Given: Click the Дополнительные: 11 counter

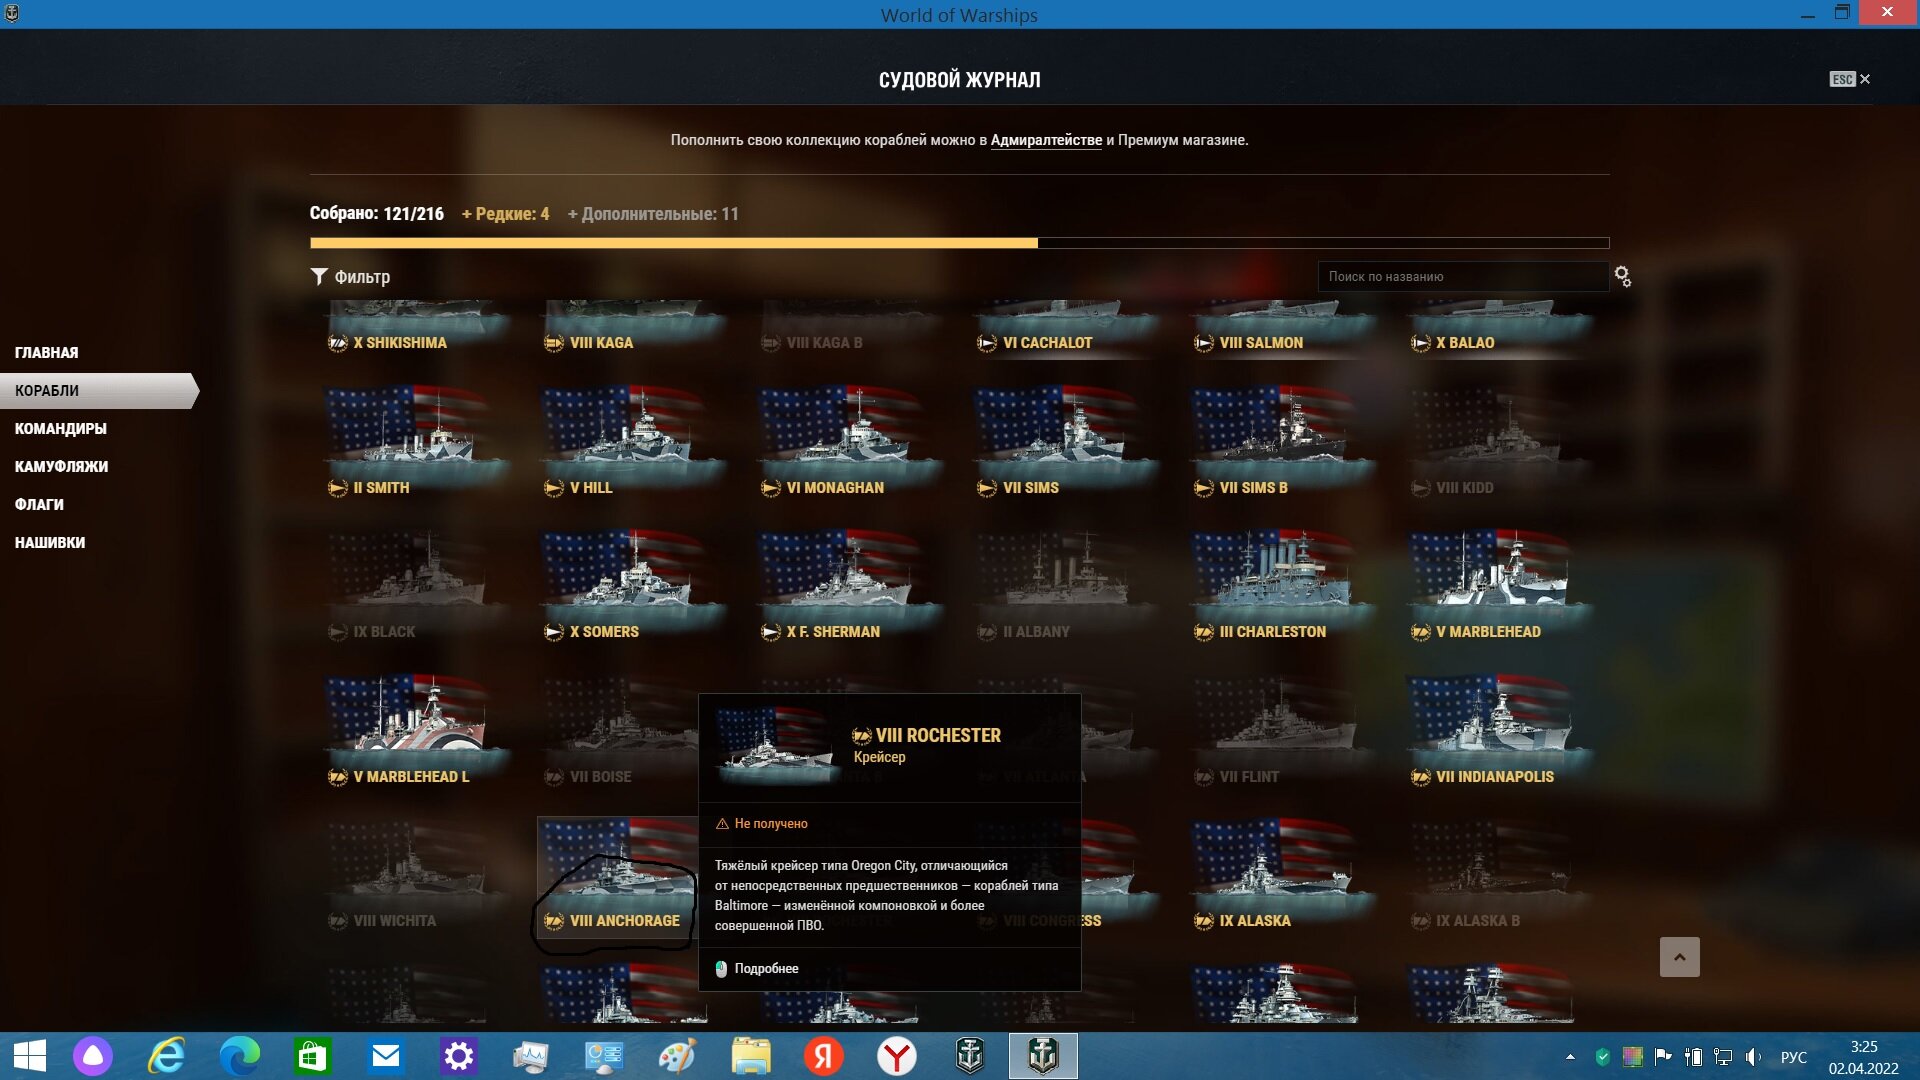Looking at the screenshot, I should [653, 214].
